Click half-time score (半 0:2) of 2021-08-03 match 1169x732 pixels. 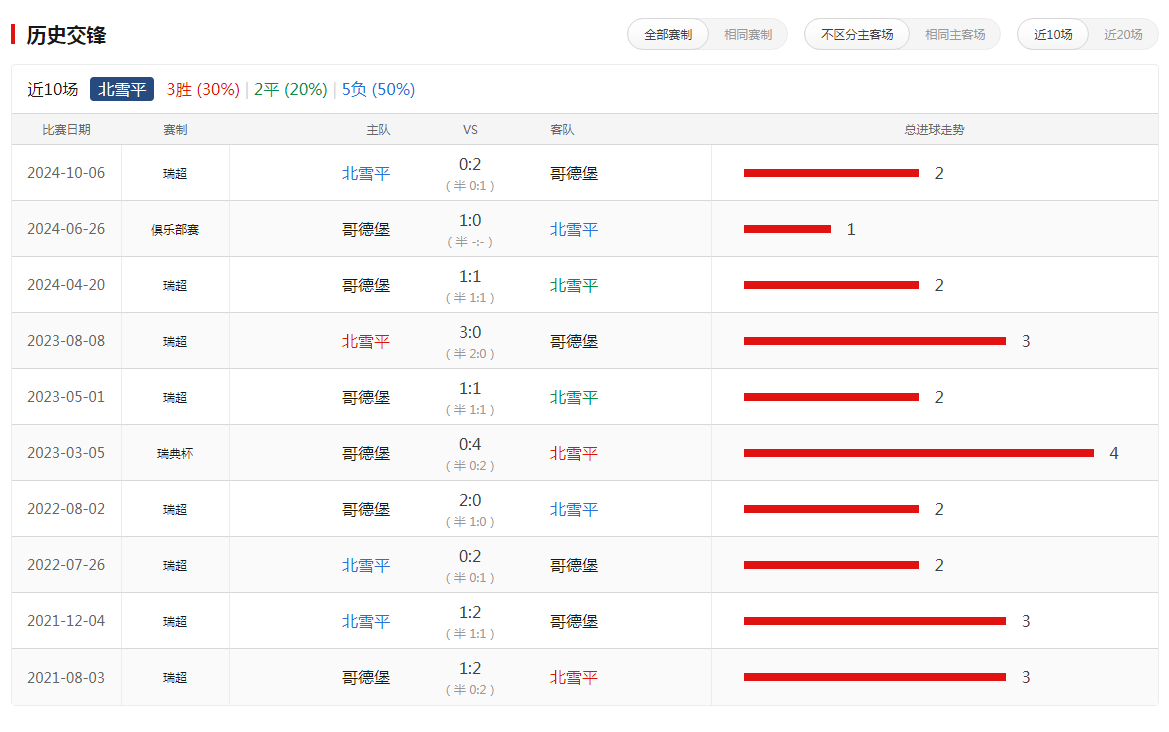pyautogui.click(x=470, y=690)
